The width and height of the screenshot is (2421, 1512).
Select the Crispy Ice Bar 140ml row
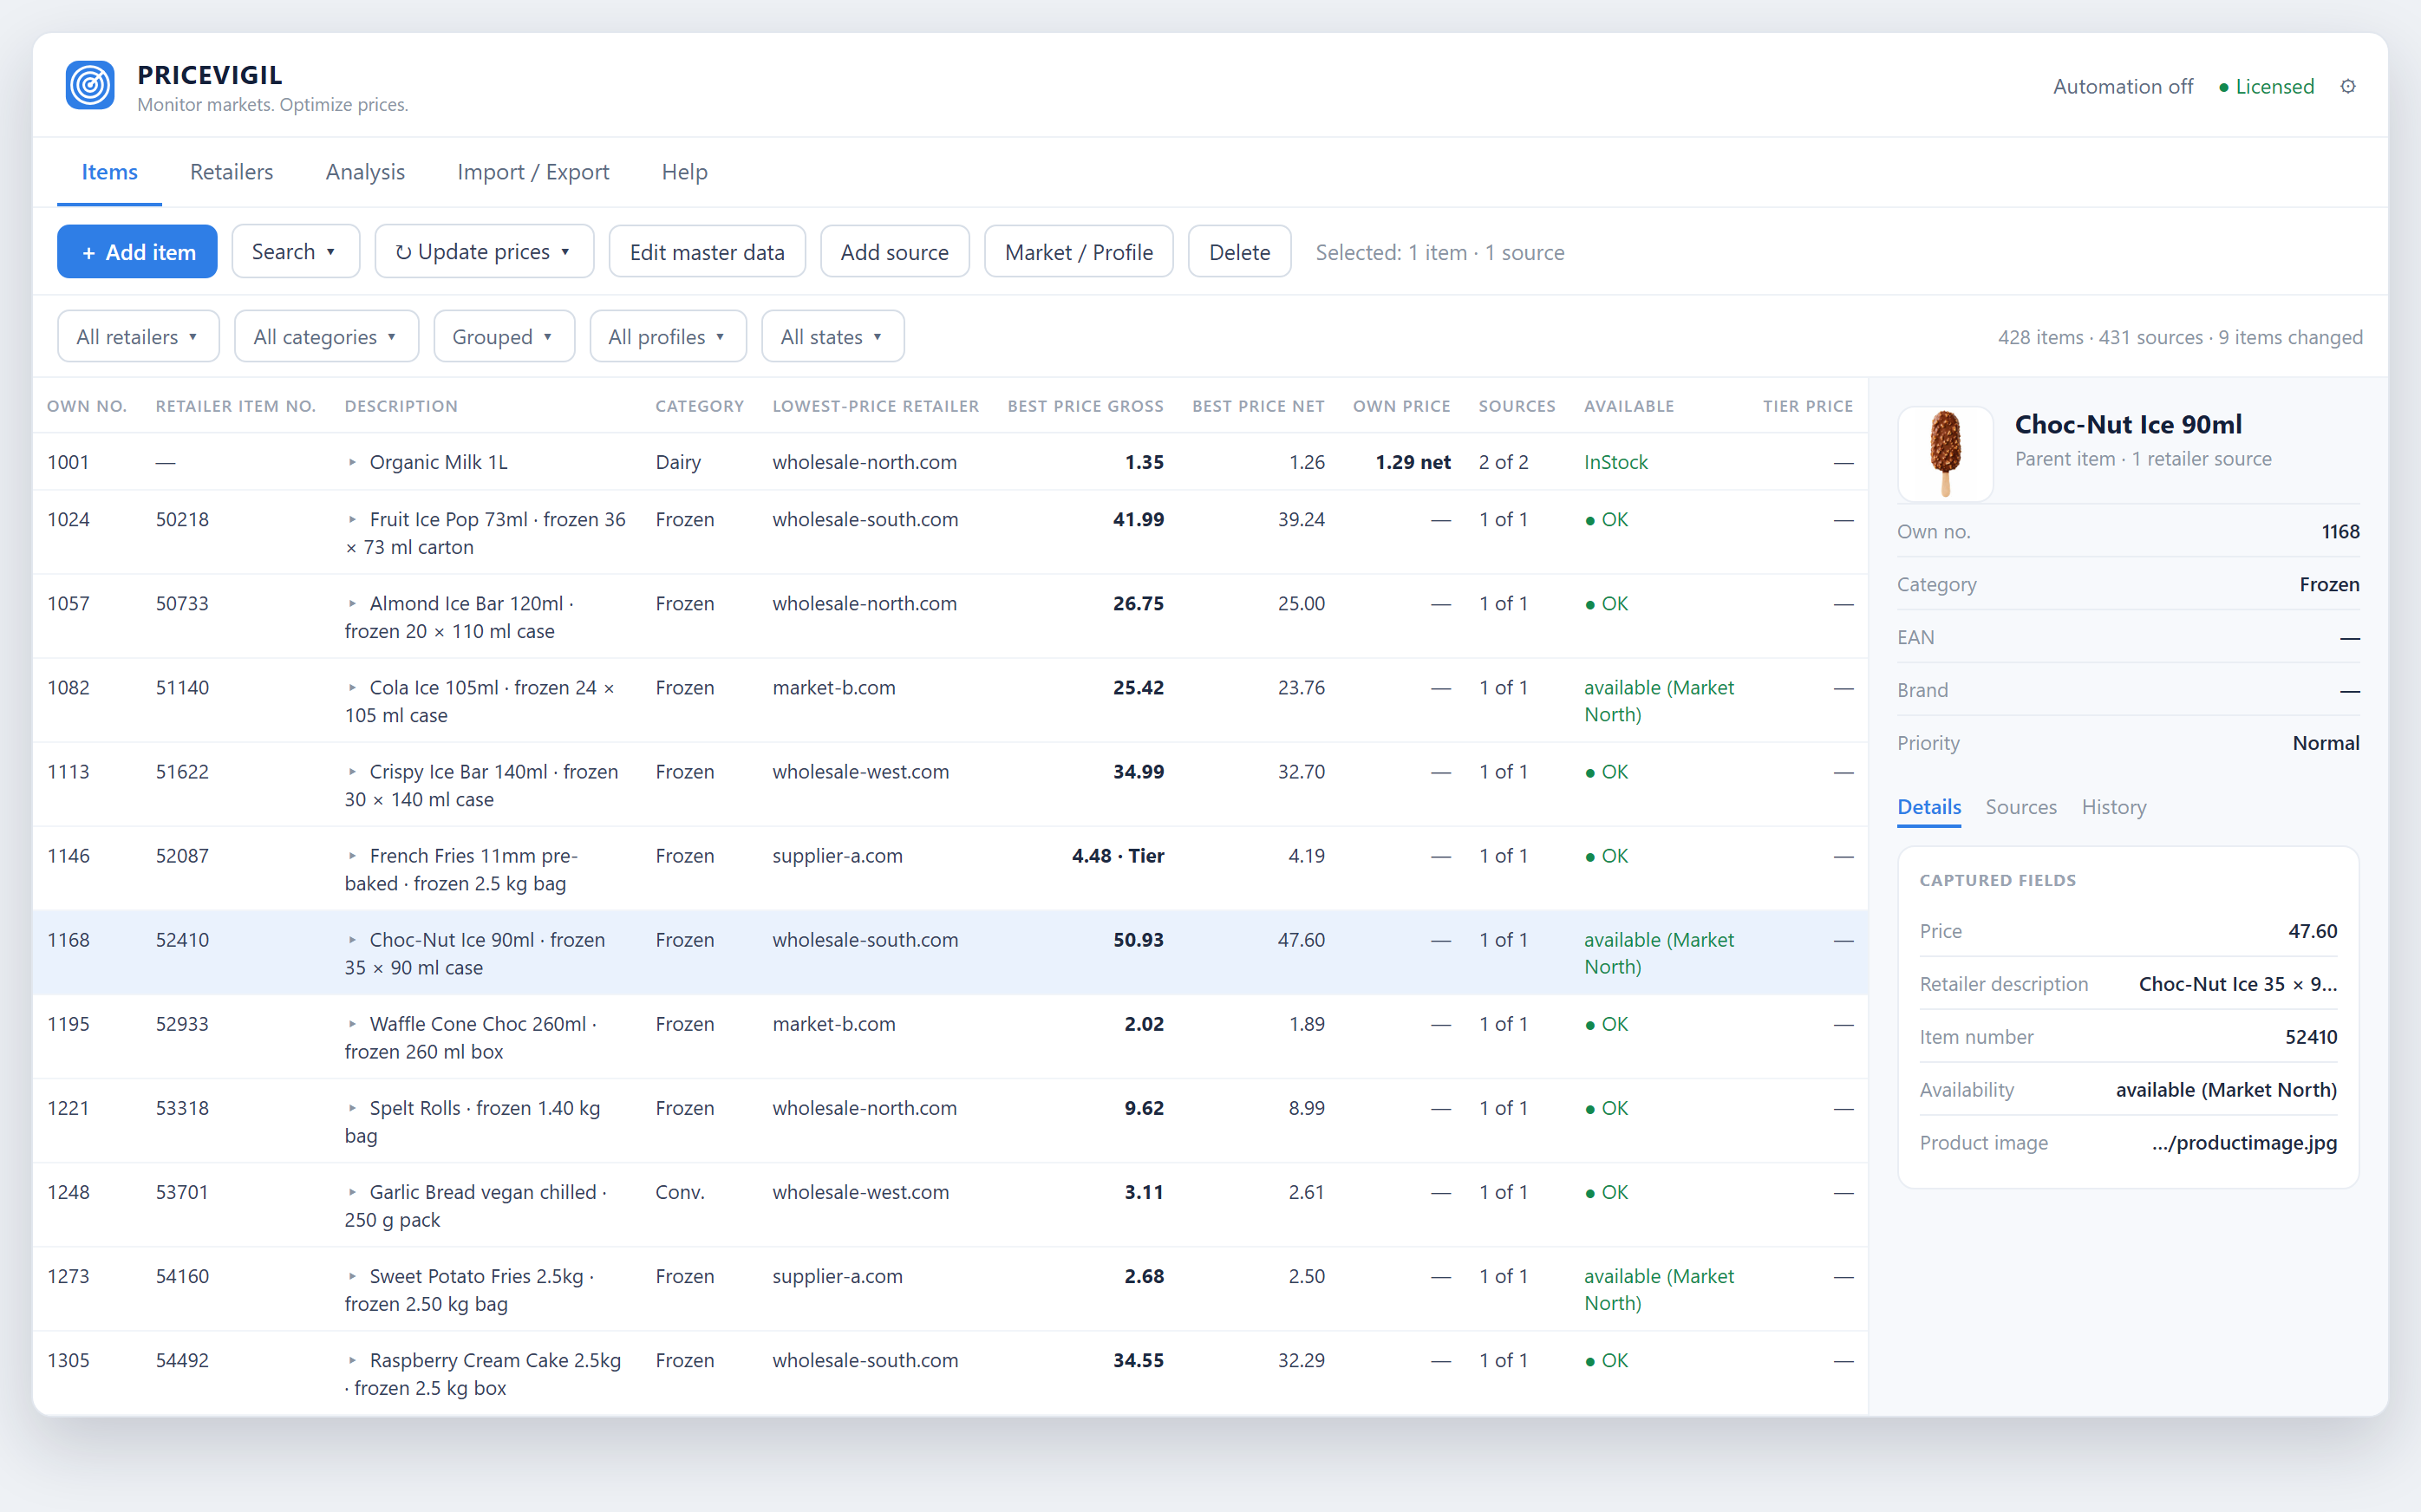(950, 785)
